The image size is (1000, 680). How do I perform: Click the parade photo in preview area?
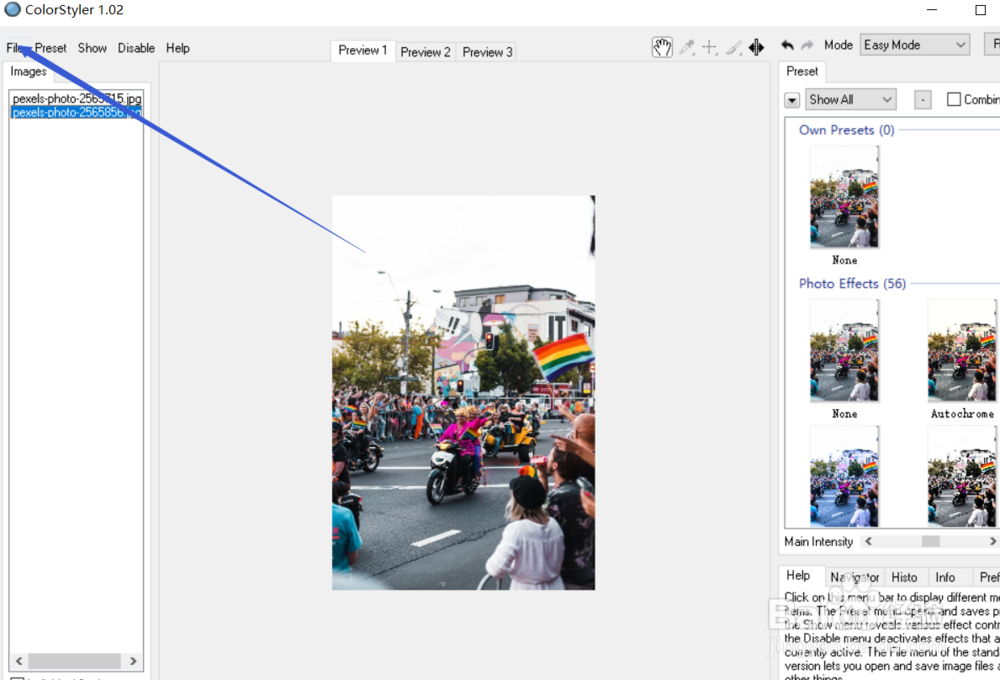click(464, 392)
